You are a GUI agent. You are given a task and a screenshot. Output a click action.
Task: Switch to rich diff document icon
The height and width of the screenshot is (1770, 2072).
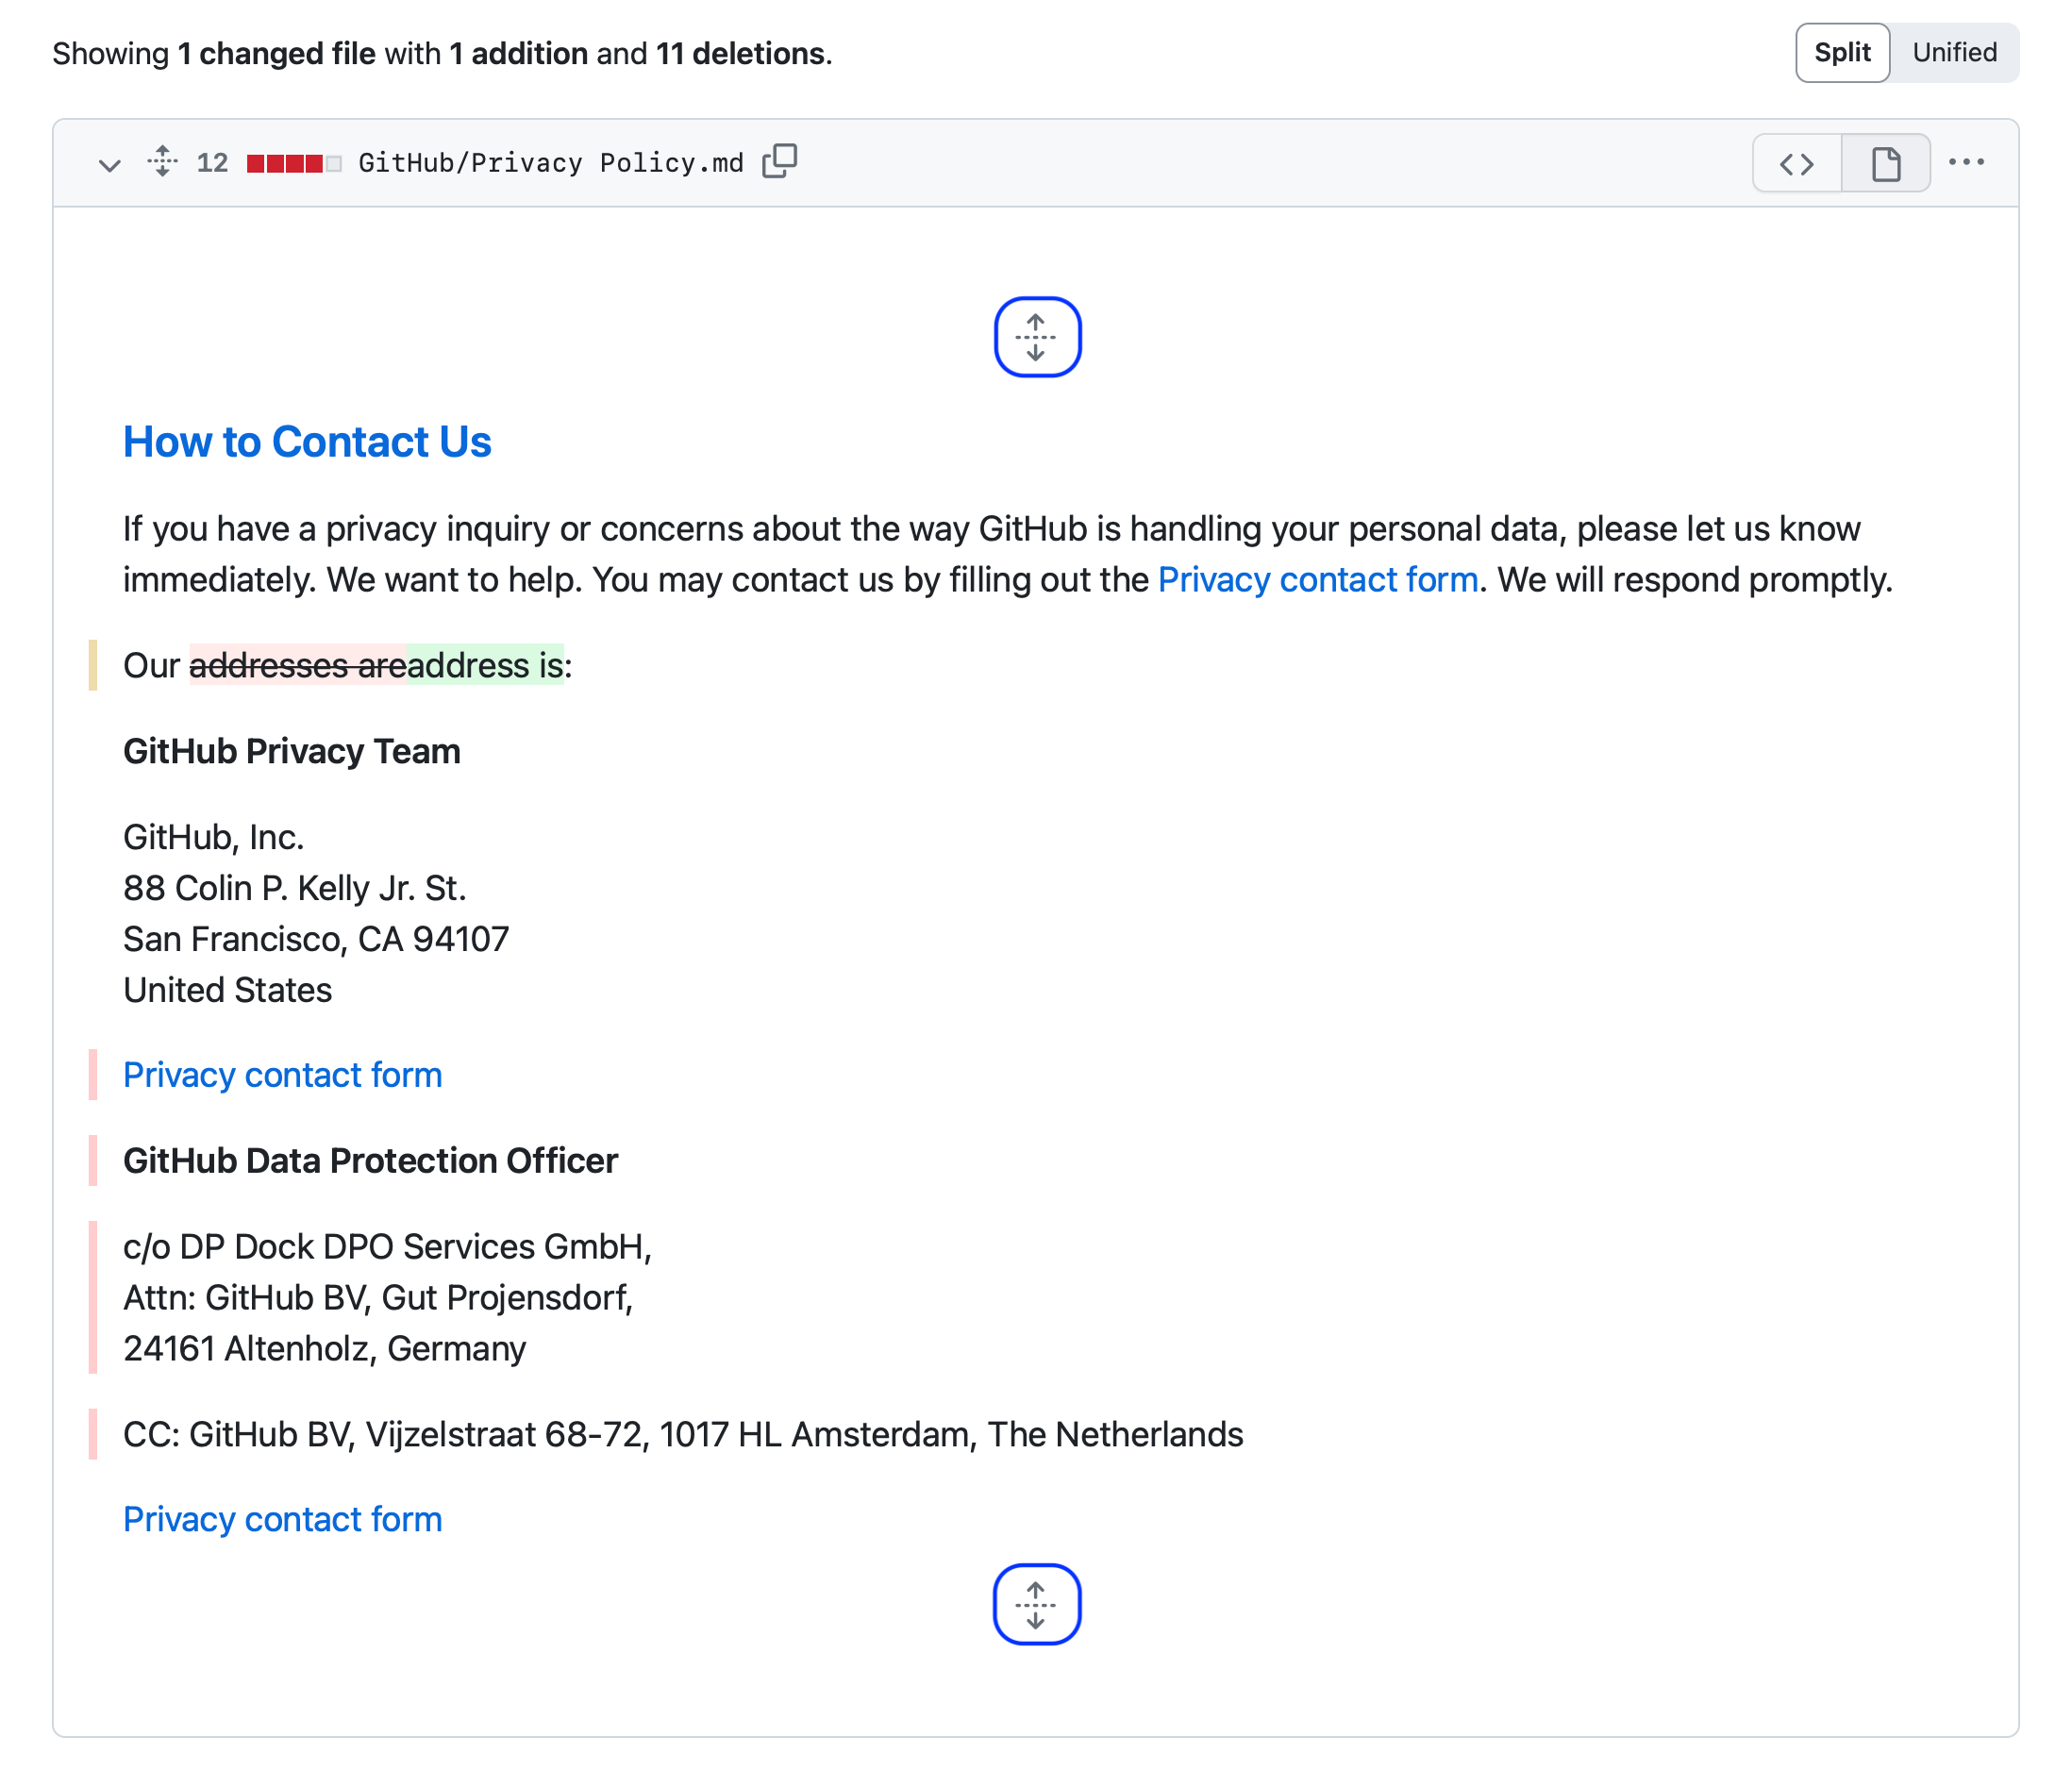click(x=1885, y=163)
